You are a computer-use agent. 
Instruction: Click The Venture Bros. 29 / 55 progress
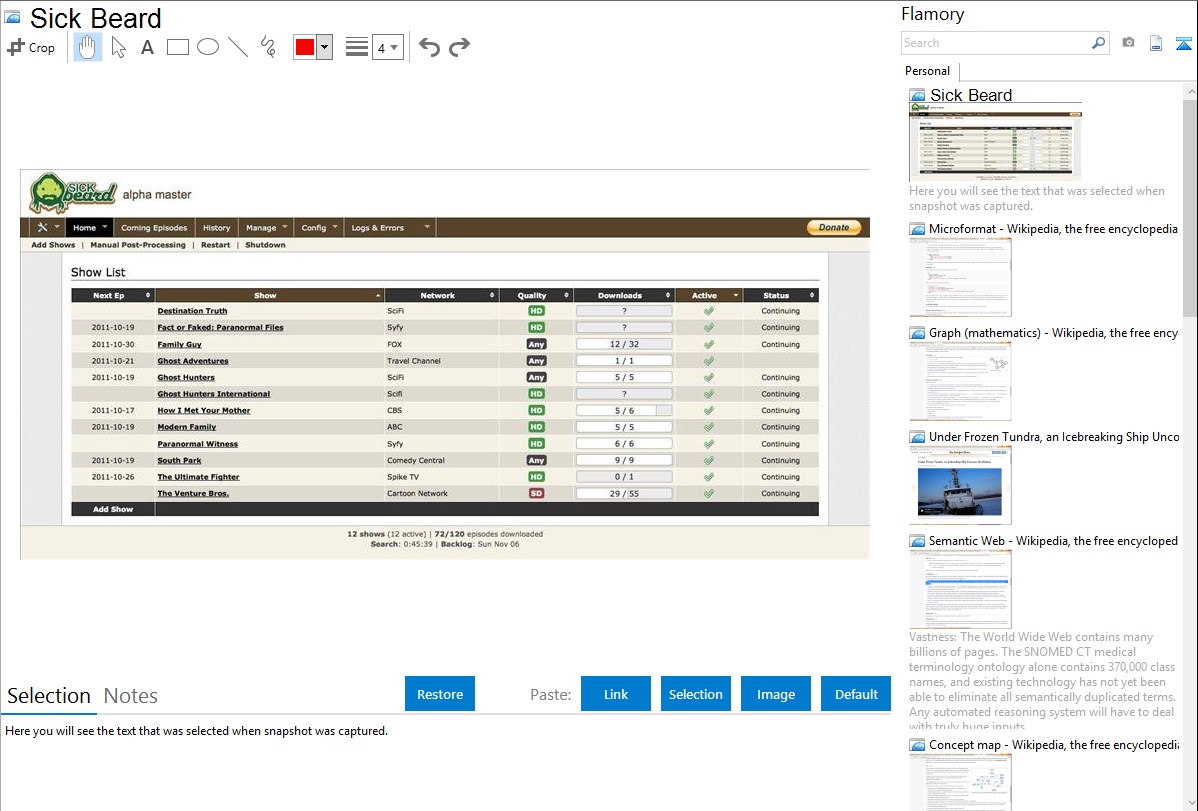point(624,494)
